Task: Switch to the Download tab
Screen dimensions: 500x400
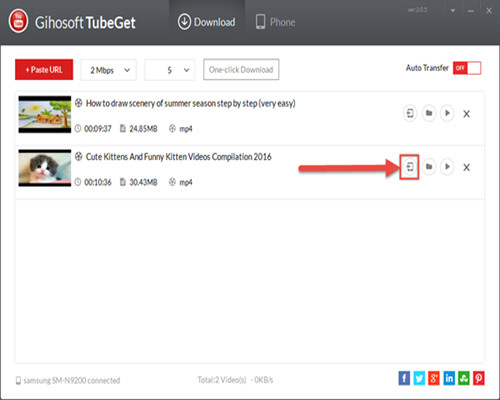Action: click(207, 22)
